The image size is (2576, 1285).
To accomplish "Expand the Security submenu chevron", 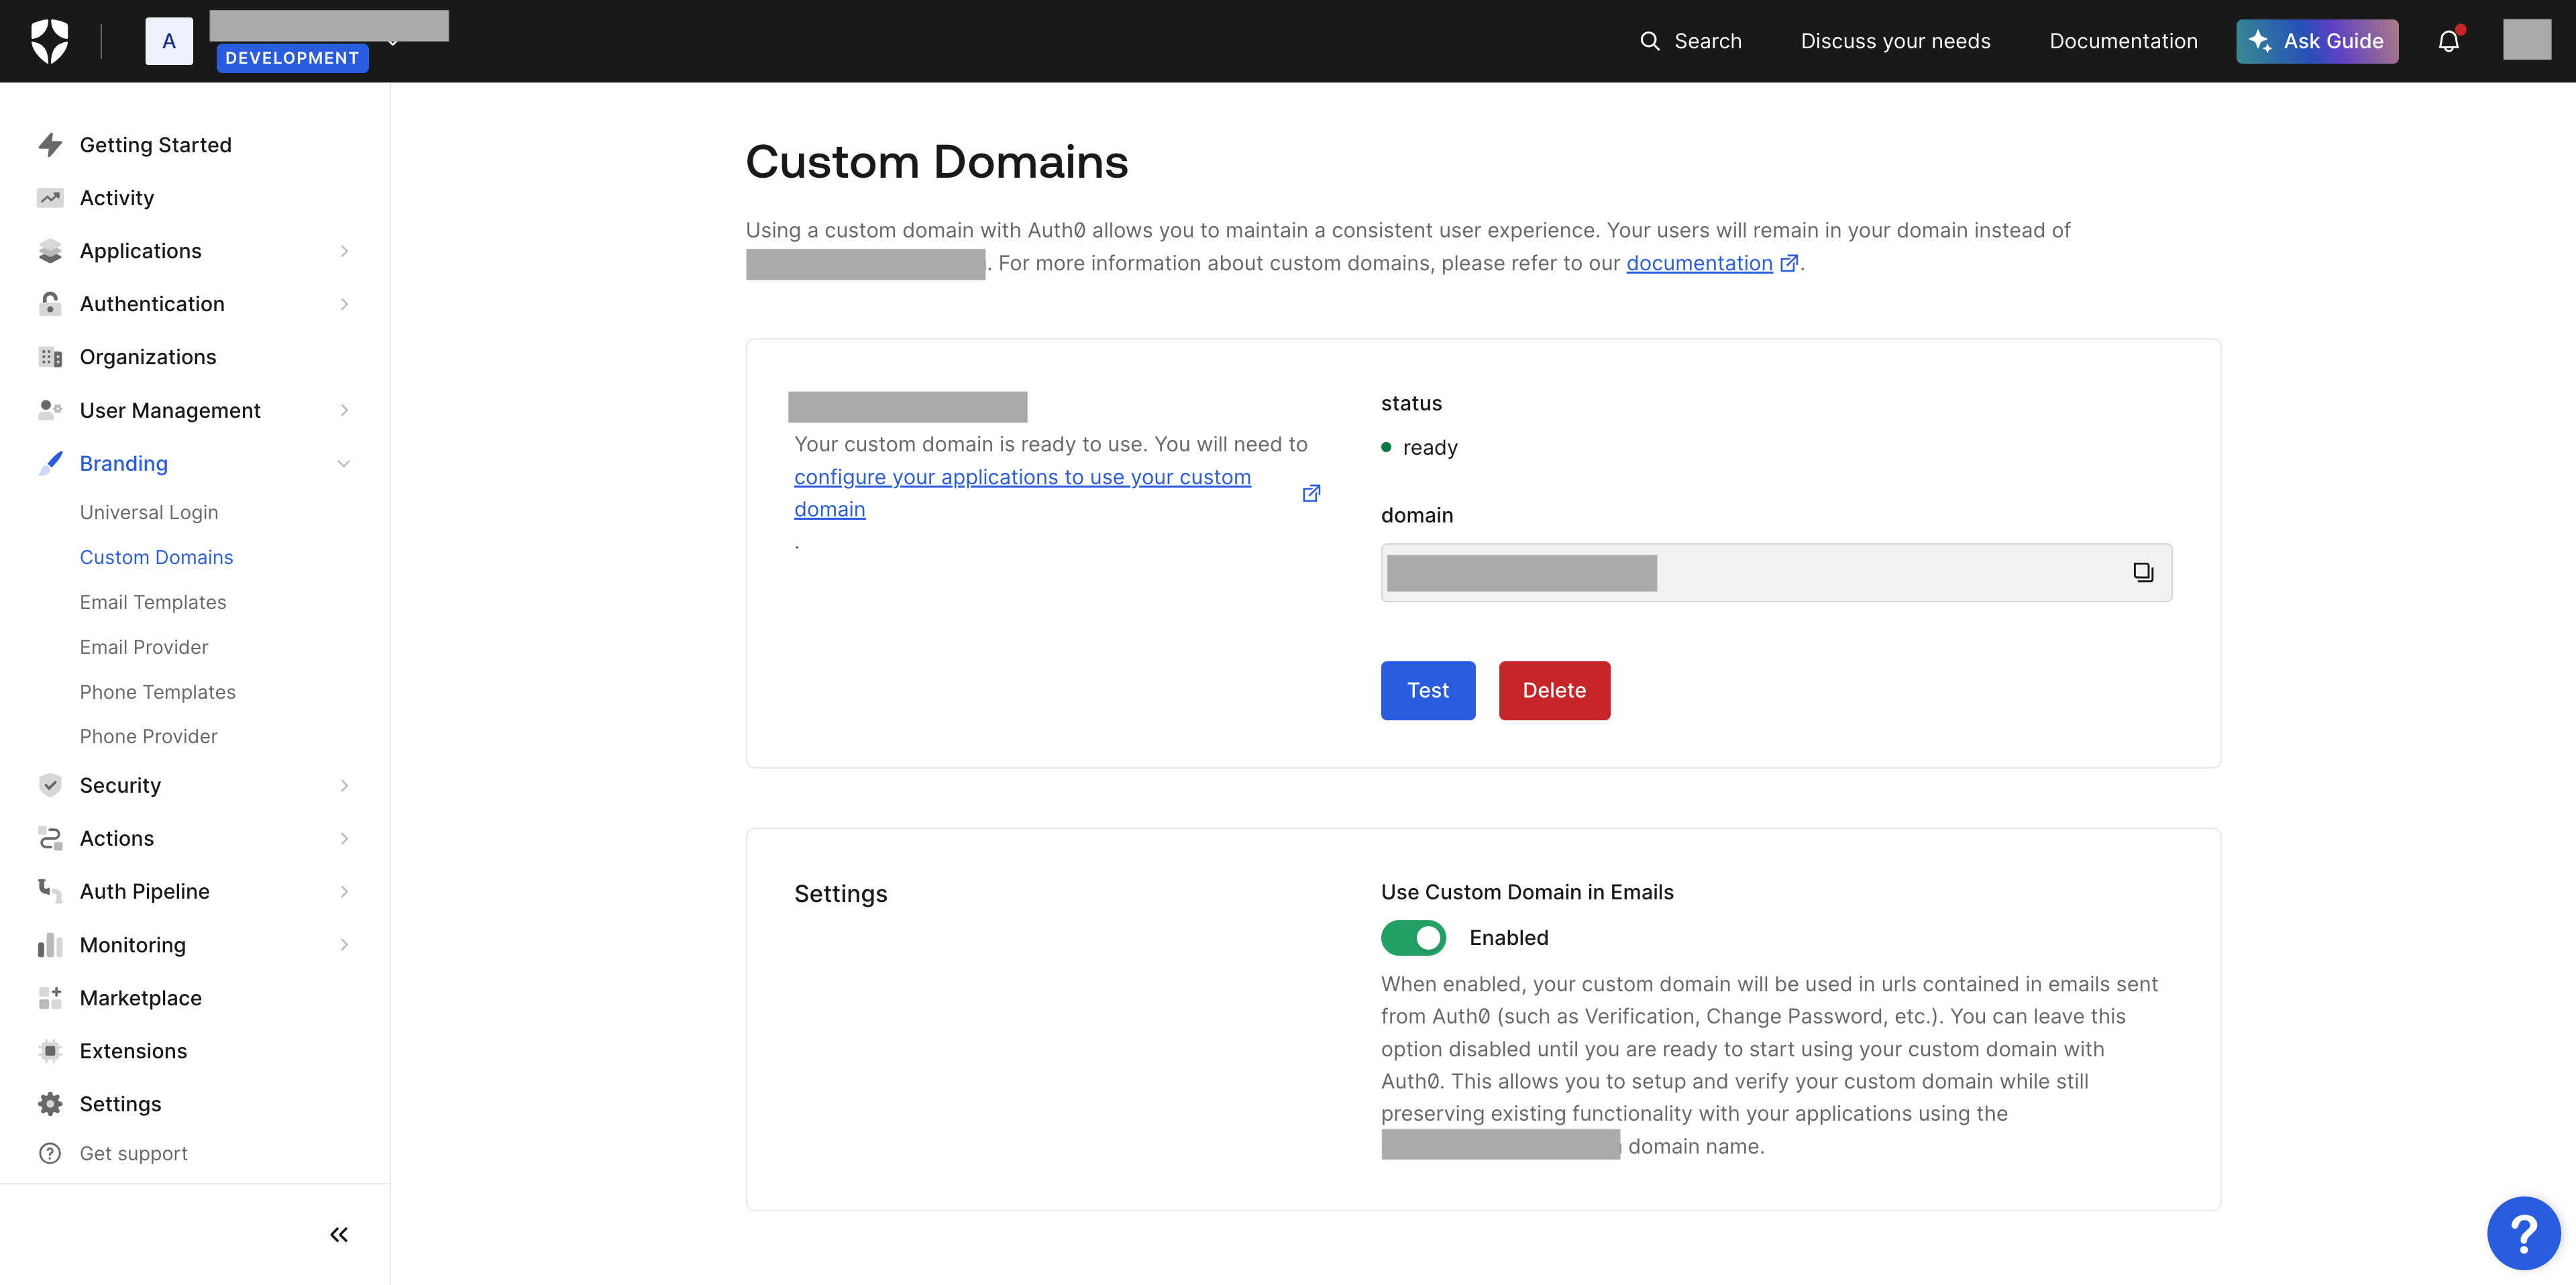I will [344, 785].
